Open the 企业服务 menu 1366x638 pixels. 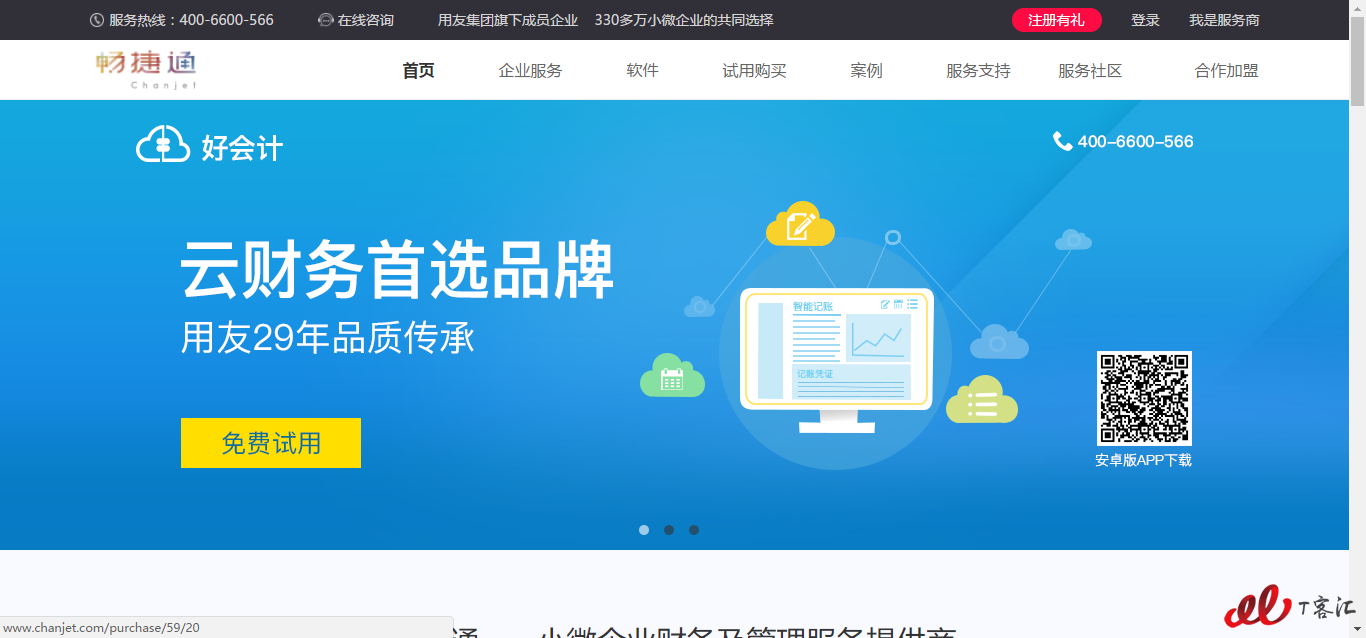tap(530, 71)
